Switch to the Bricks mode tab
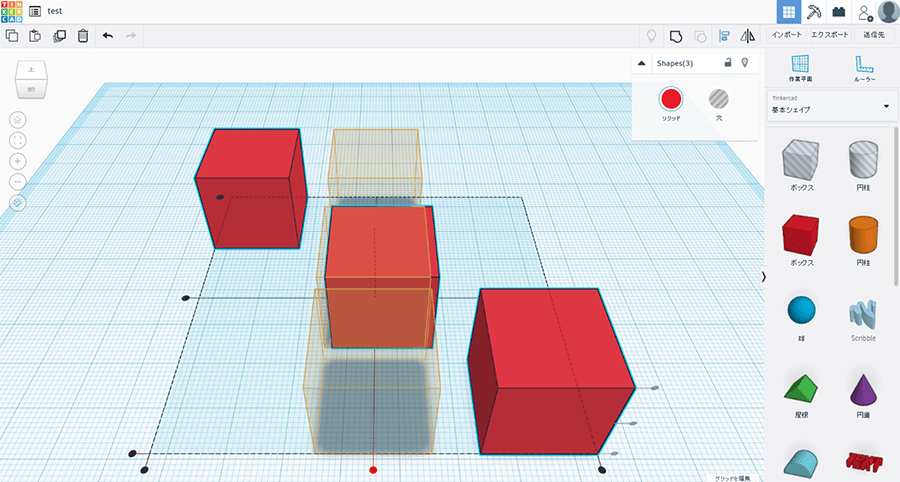 coord(838,11)
